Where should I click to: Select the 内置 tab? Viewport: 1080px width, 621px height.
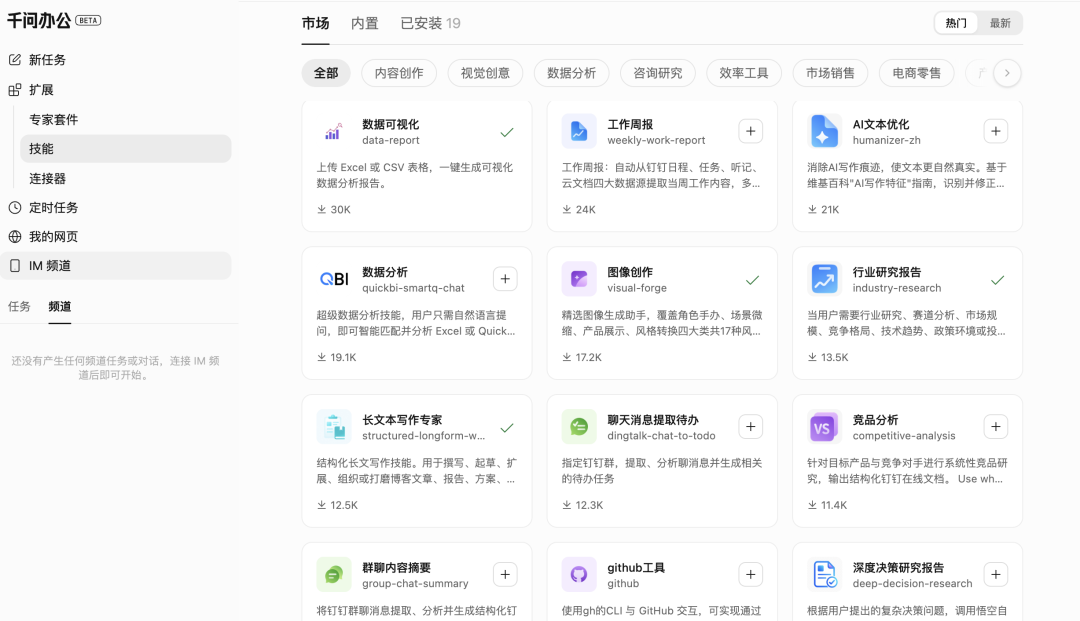[x=364, y=23]
